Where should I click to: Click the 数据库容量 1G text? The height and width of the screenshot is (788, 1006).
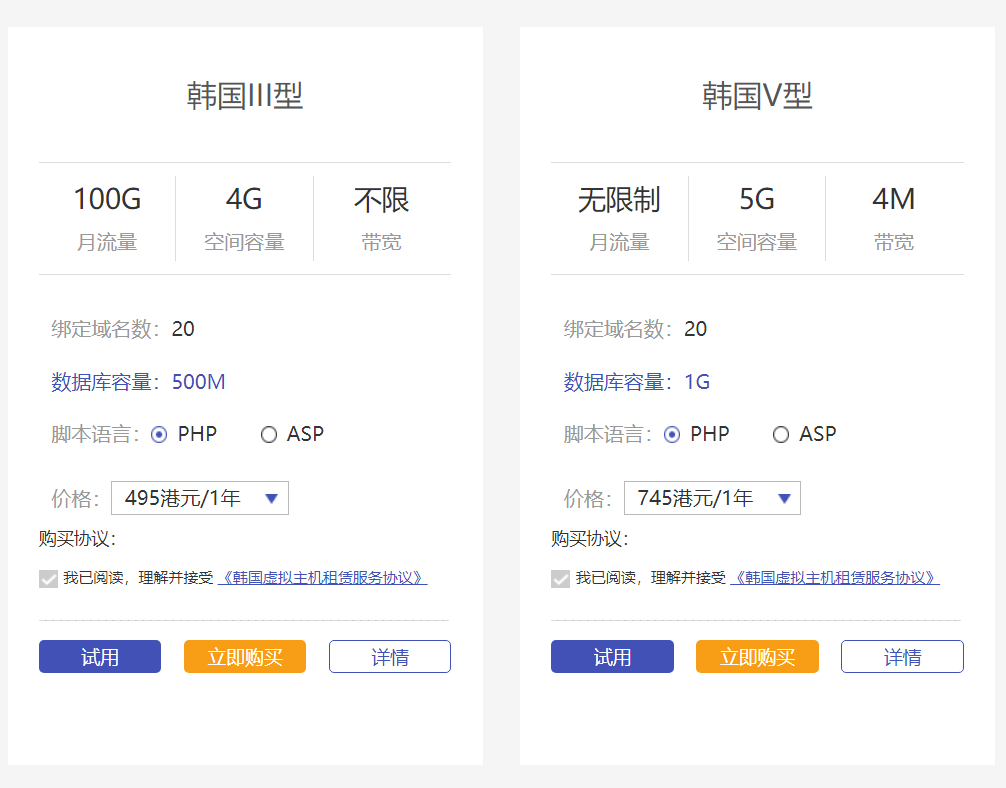(x=697, y=382)
